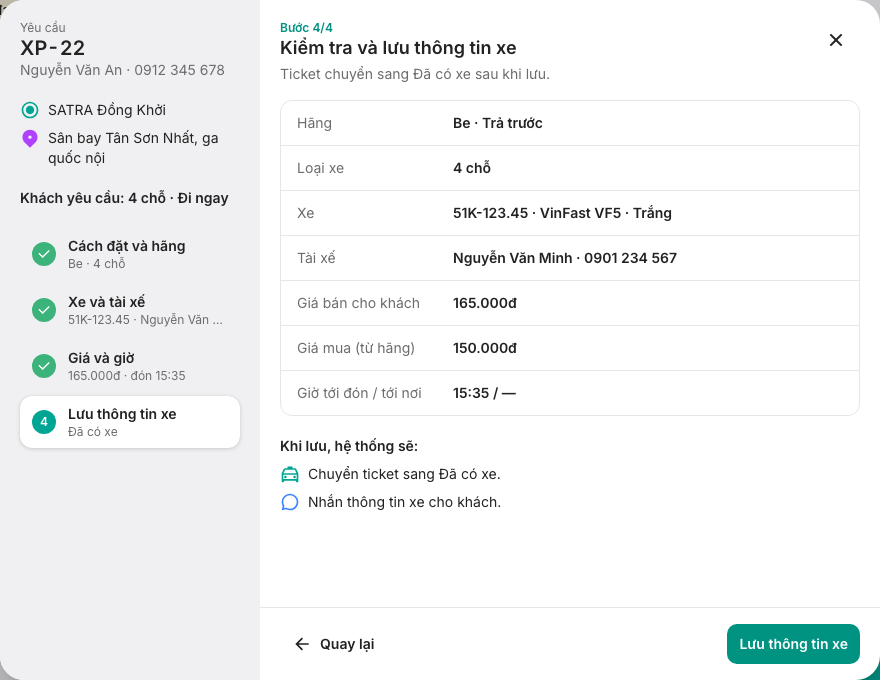Click the plate 51K-123.45 · VinFast VF5 value

562,213
